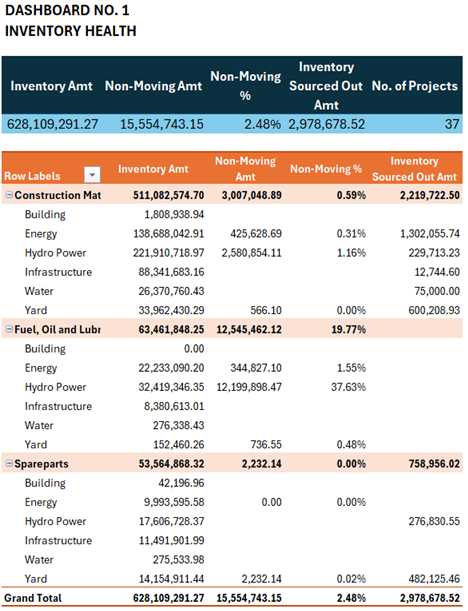Collapse the Fuel, Oil and Lubr group
Image resolution: width=468 pixels, height=611 pixels.
tap(9, 329)
